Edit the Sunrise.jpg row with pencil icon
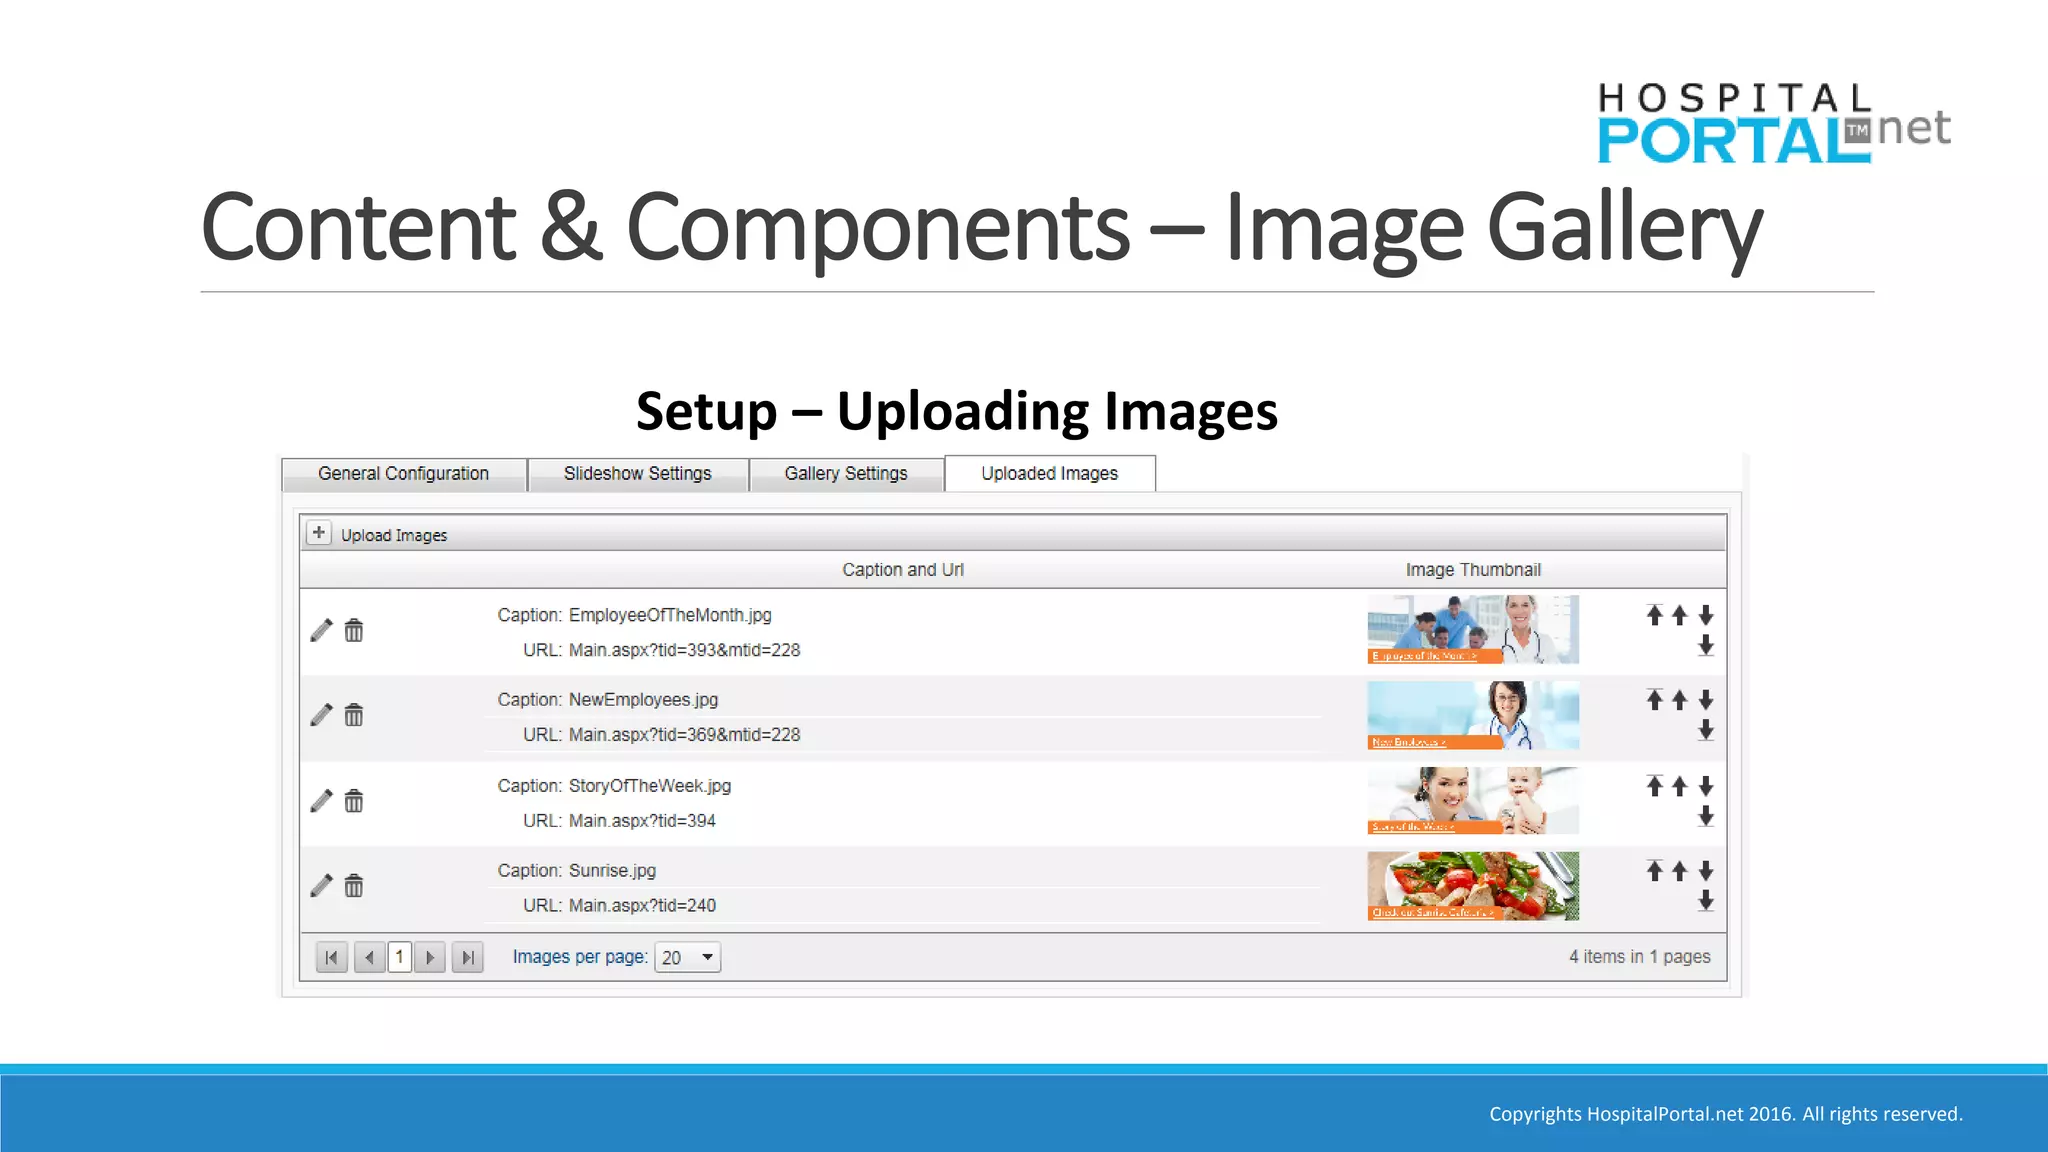Screen dimensions: 2048x1152 tap(321, 886)
